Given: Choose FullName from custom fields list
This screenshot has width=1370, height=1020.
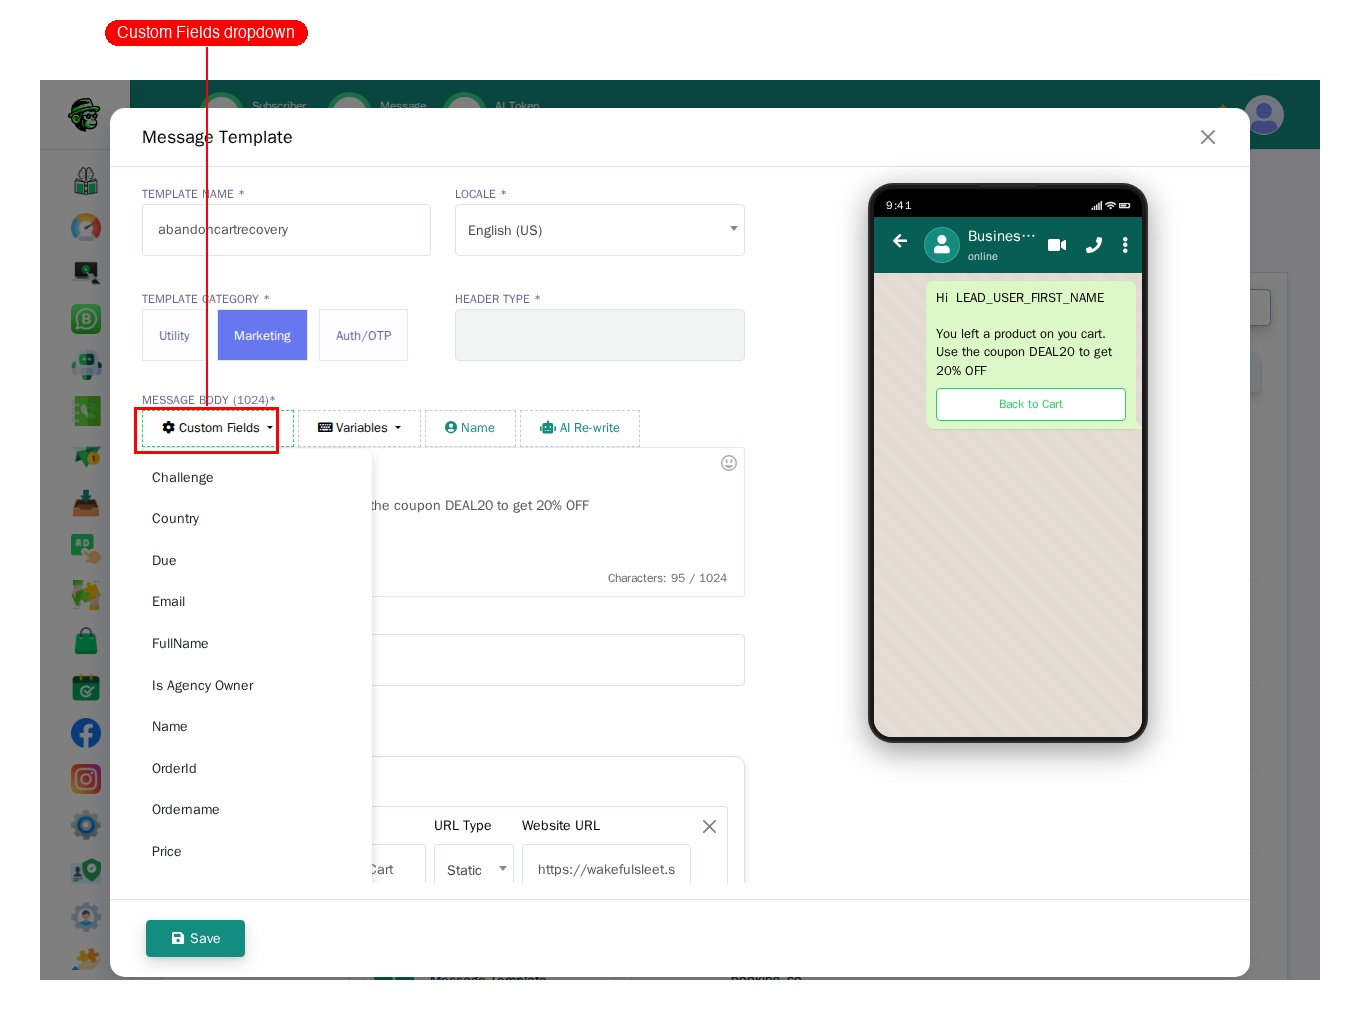Looking at the screenshot, I should pos(180,644).
